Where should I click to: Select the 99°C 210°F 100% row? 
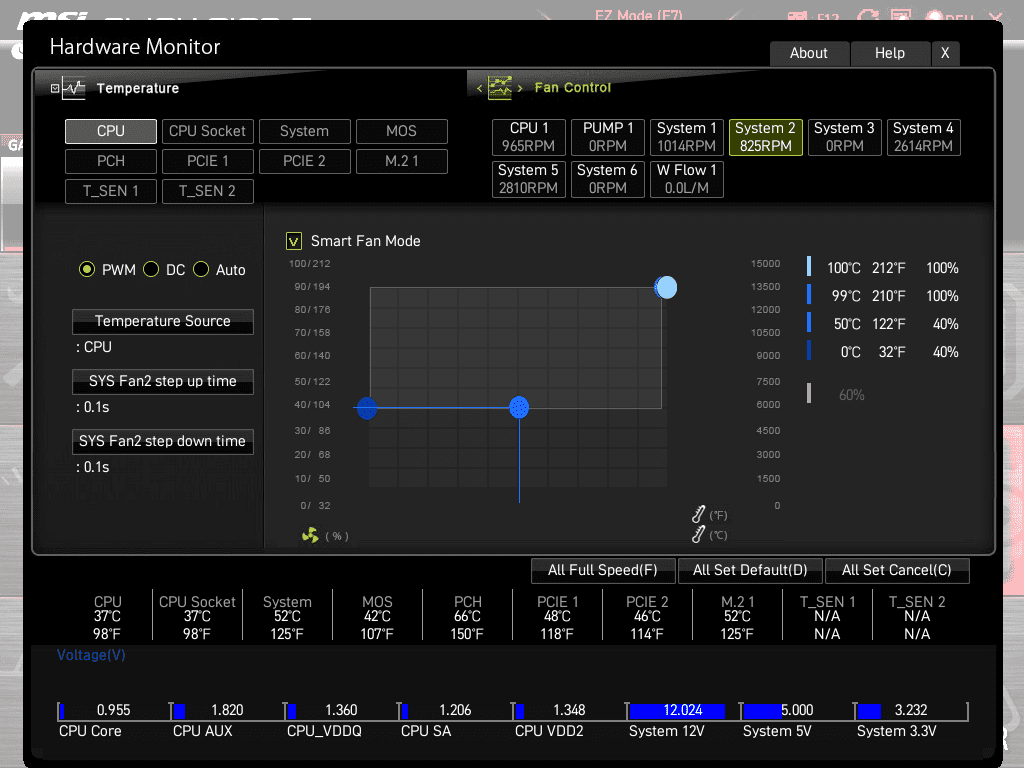[x=883, y=296]
